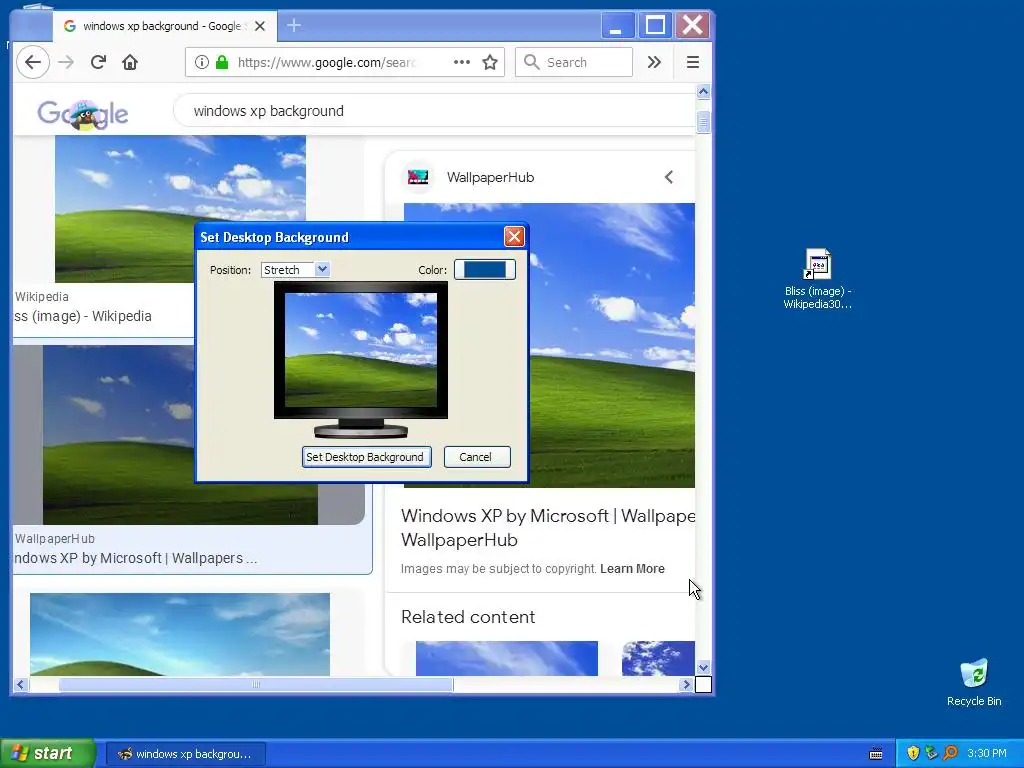Open the Windows Start menu
Image resolution: width=1024 pixels, height=768 pixels.
(x=48, y=753)
